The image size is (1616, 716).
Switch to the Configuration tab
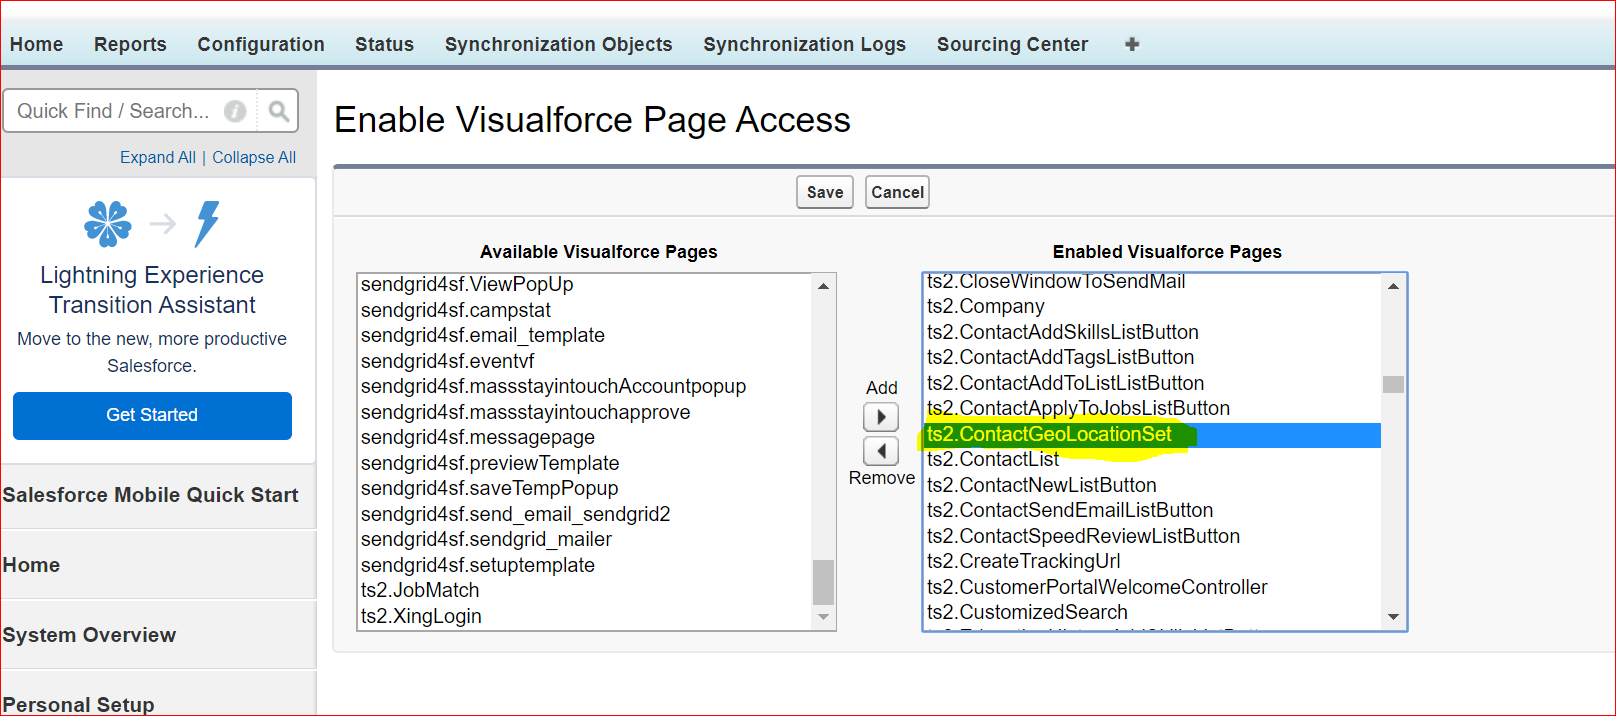(x=261, y=44)
